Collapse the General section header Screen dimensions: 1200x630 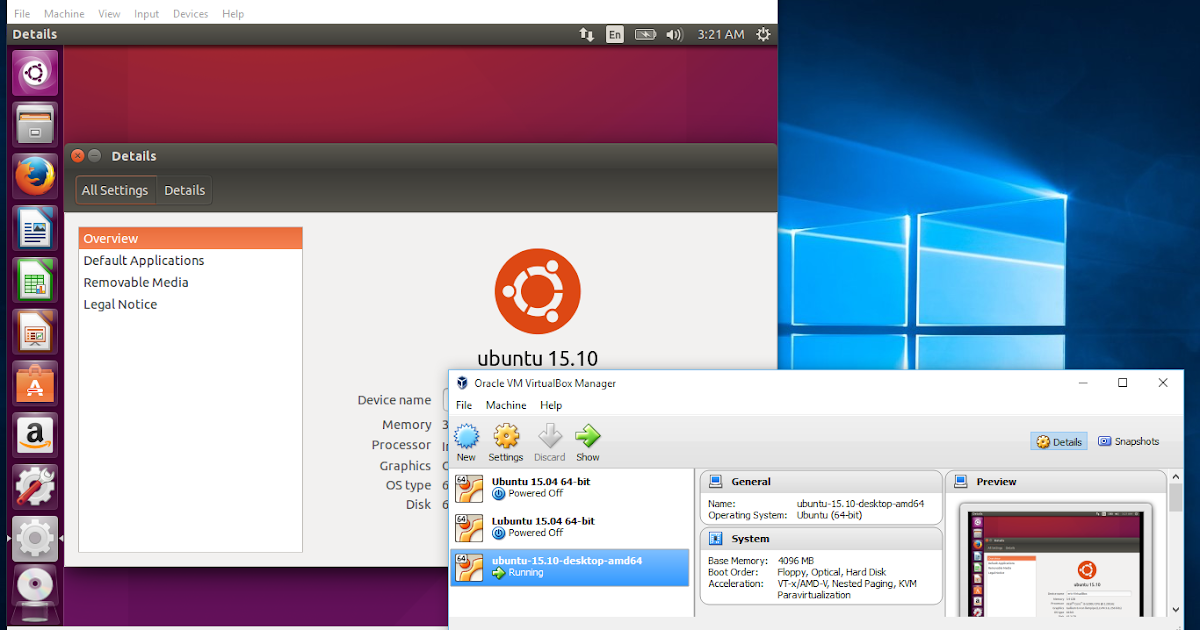[821, 481]
